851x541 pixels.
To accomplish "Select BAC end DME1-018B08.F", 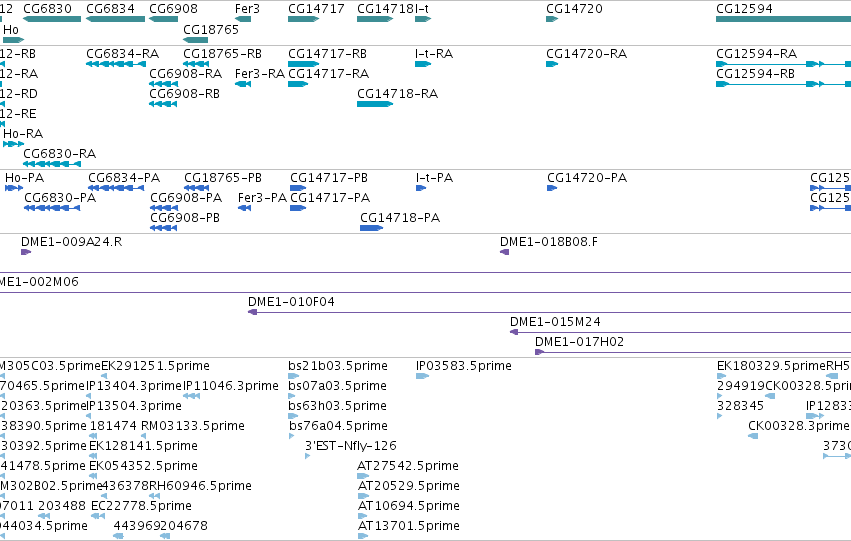I will 505,252.
